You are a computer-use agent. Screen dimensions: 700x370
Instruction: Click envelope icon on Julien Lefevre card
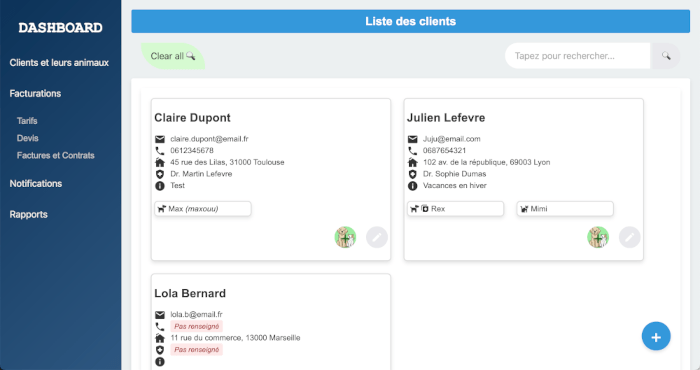click(x=412, y=139)
